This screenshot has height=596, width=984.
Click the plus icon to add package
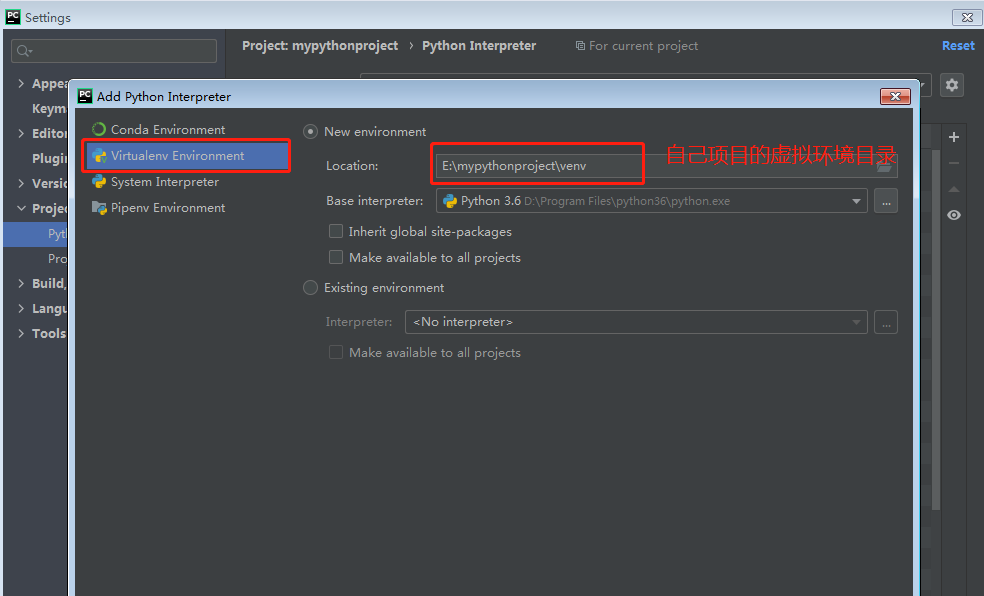pos(954,137)
